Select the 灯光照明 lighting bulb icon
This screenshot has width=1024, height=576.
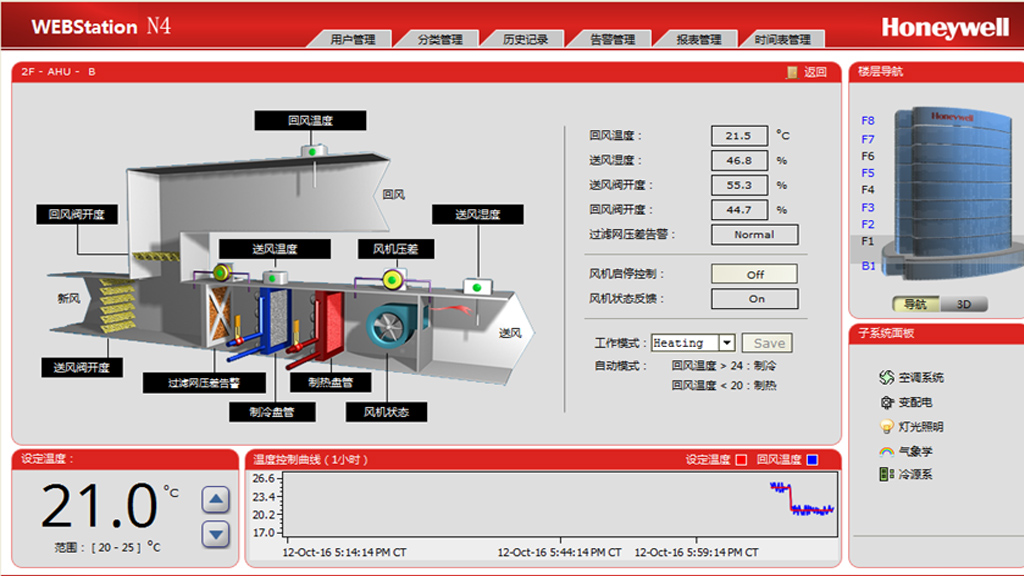pyautogui.click(x=886, y=427)
